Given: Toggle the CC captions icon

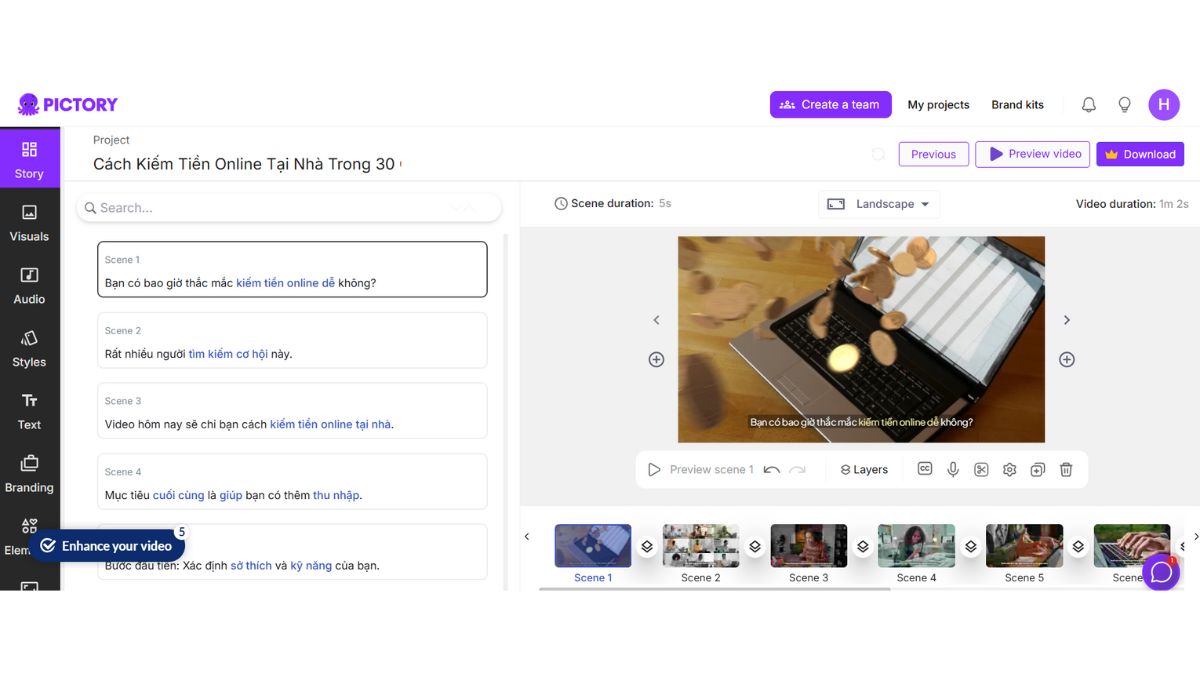Looking at the screenshot, I should (x=925, y=469).
